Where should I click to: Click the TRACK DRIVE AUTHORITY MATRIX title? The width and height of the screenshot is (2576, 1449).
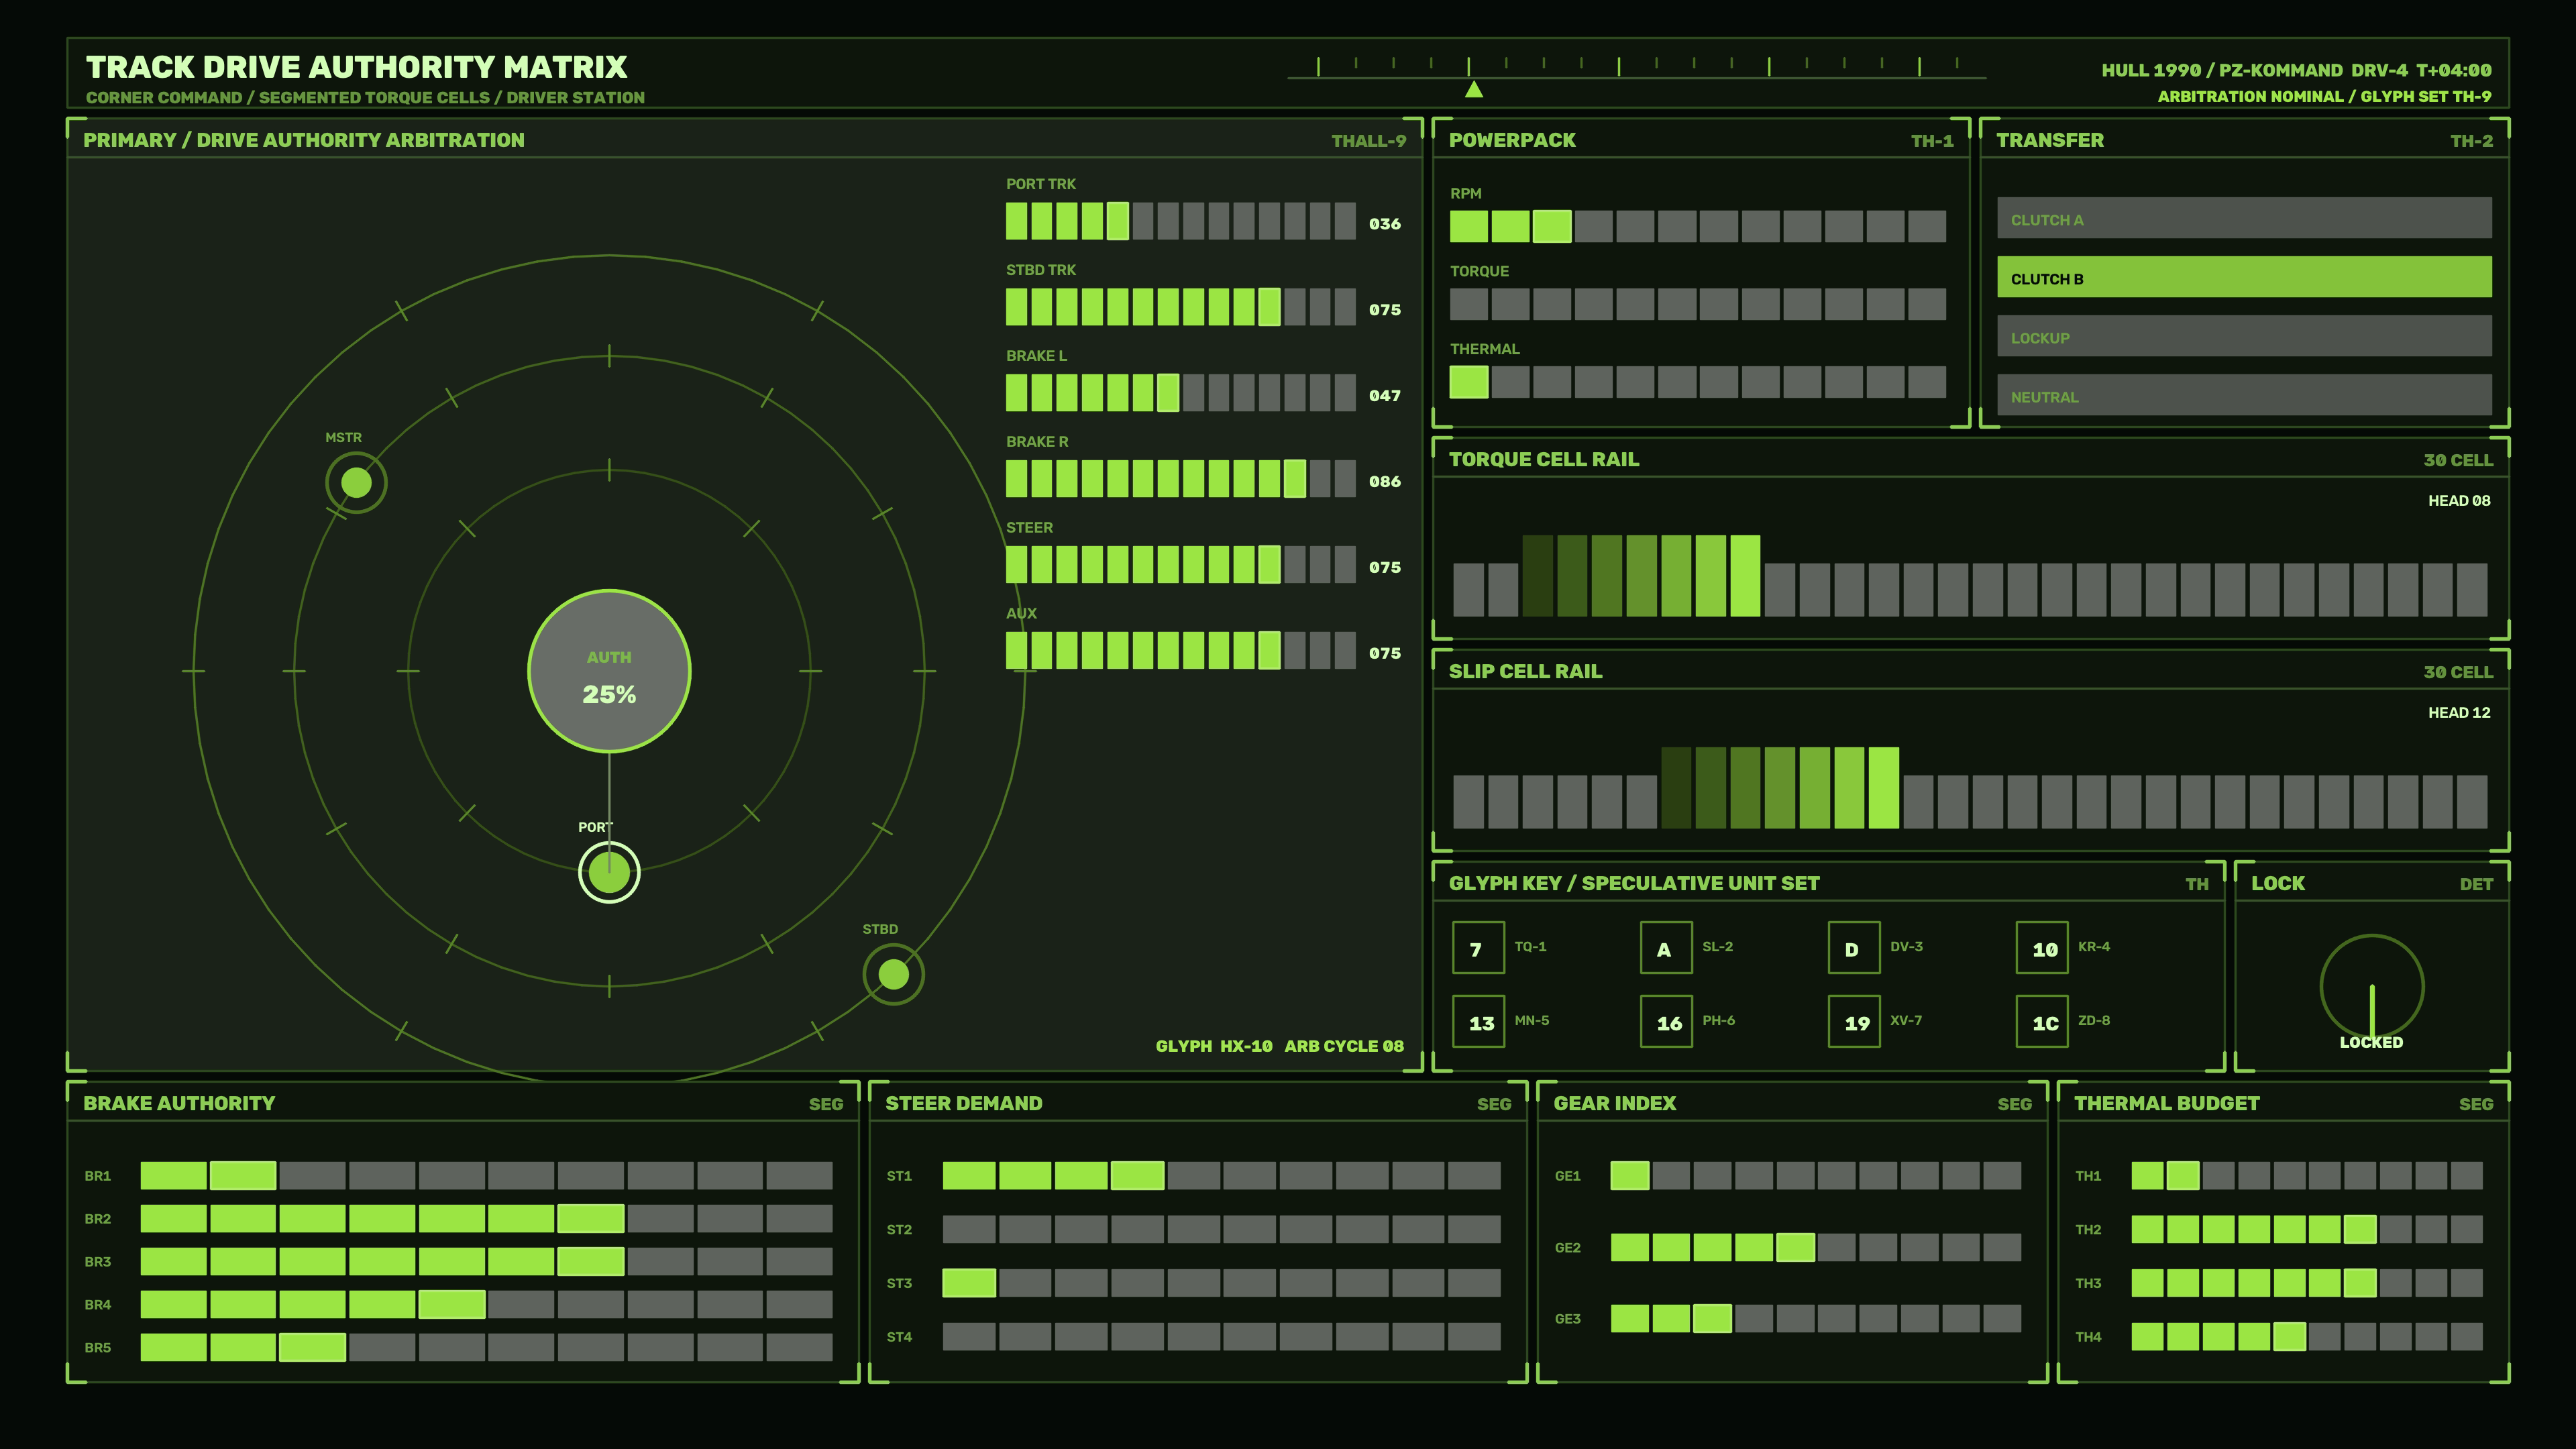357,67
